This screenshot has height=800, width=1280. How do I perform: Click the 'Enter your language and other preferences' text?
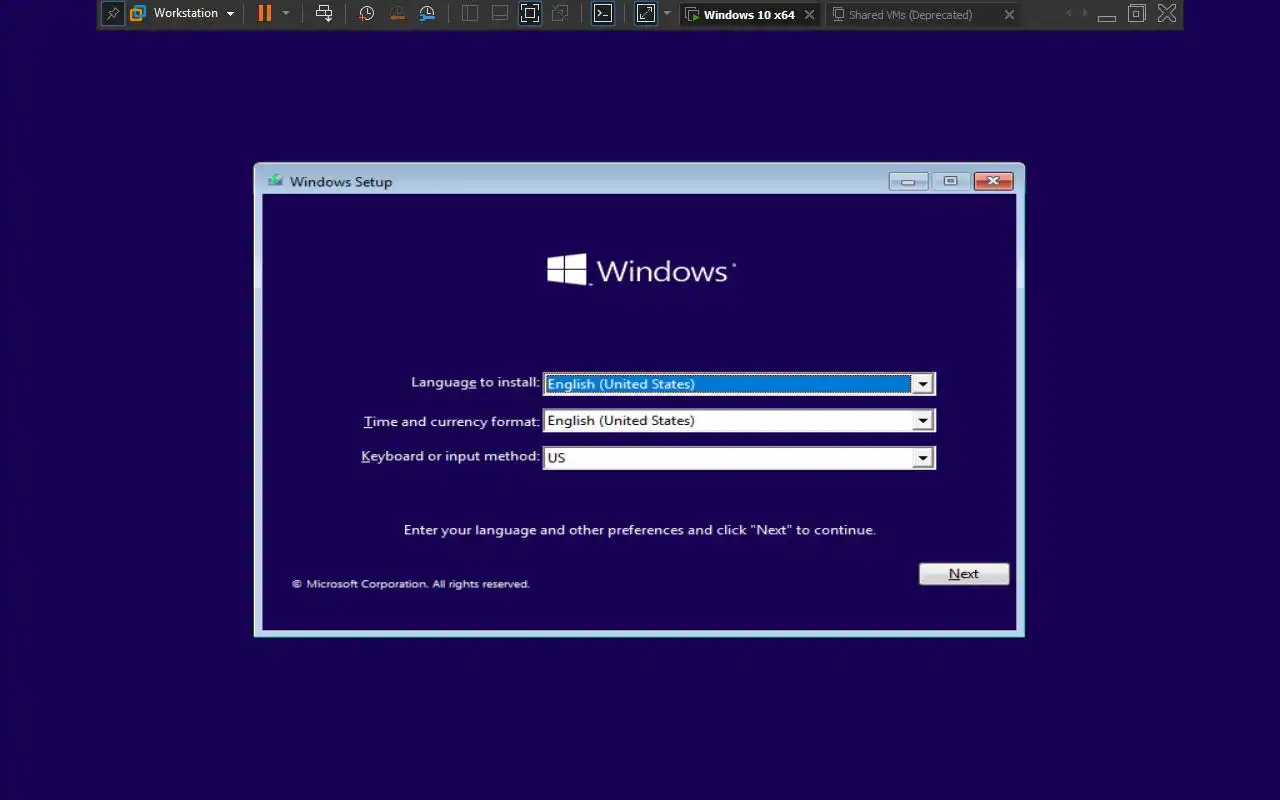640,530
